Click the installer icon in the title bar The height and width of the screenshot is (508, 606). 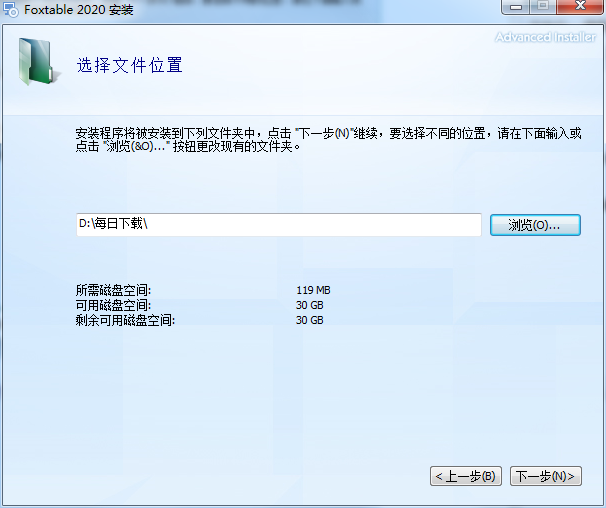coord(9,11)
